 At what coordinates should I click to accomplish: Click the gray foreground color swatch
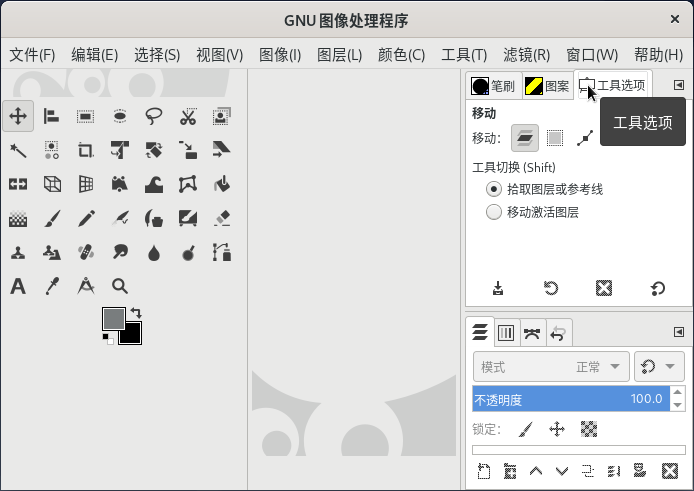coord(112,317)
